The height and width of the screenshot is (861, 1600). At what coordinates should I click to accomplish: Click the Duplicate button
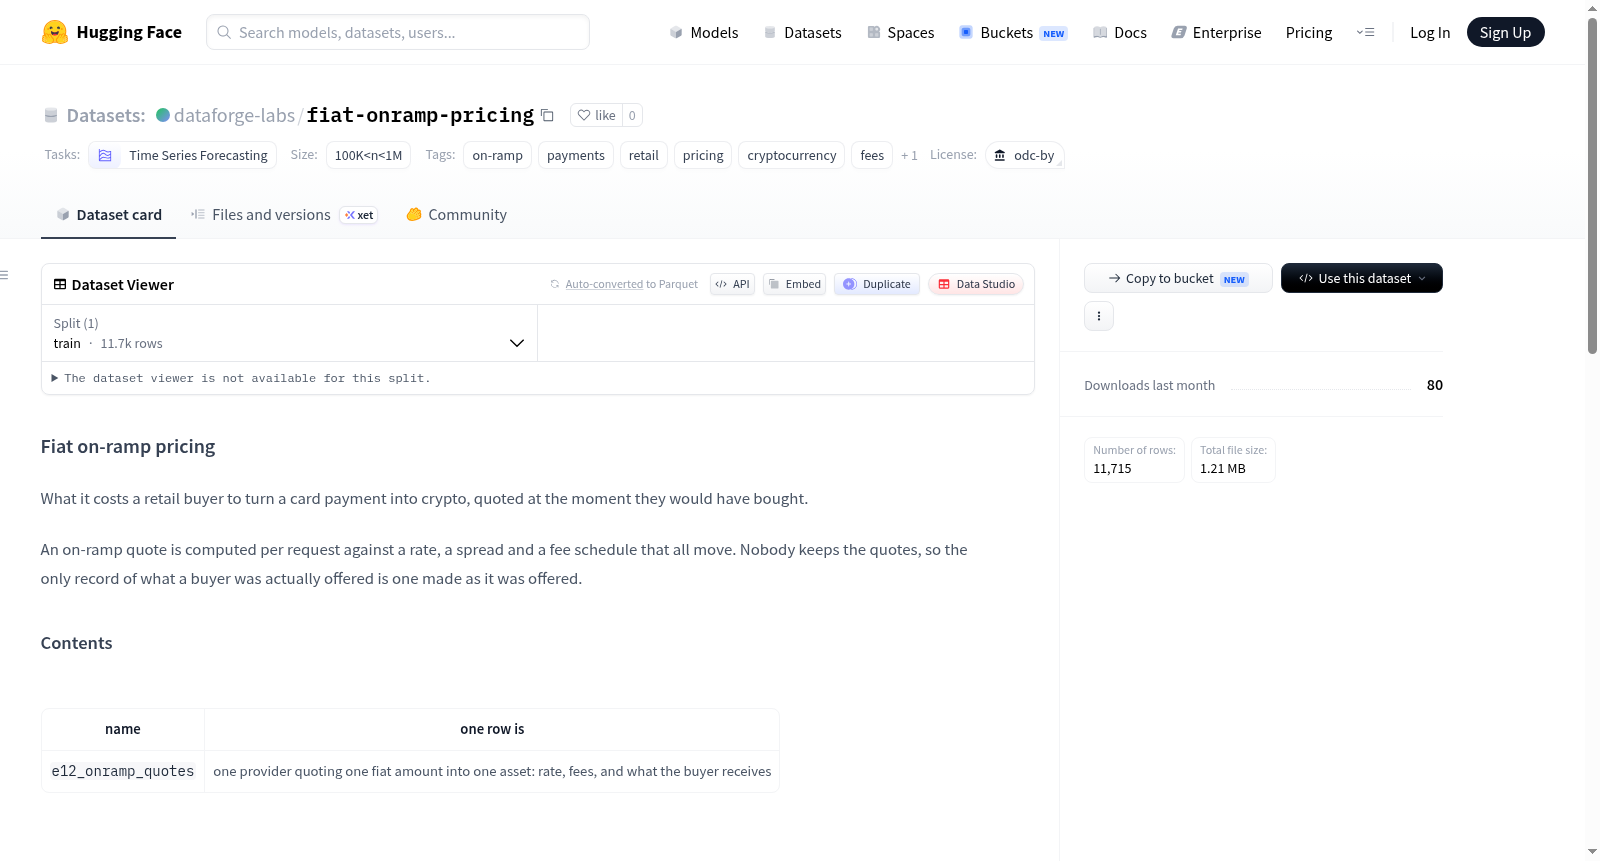tap(877, 284)
